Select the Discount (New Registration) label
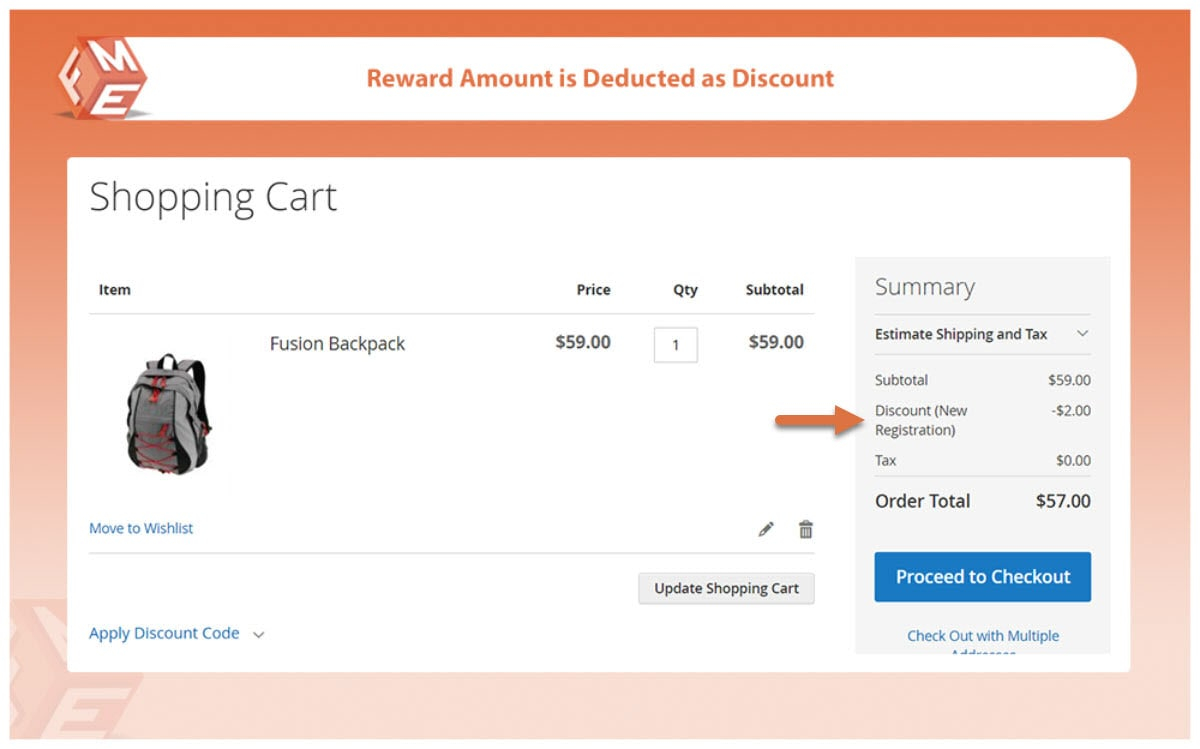Viewport: 1200px width, 749px height. coord(921,420)
